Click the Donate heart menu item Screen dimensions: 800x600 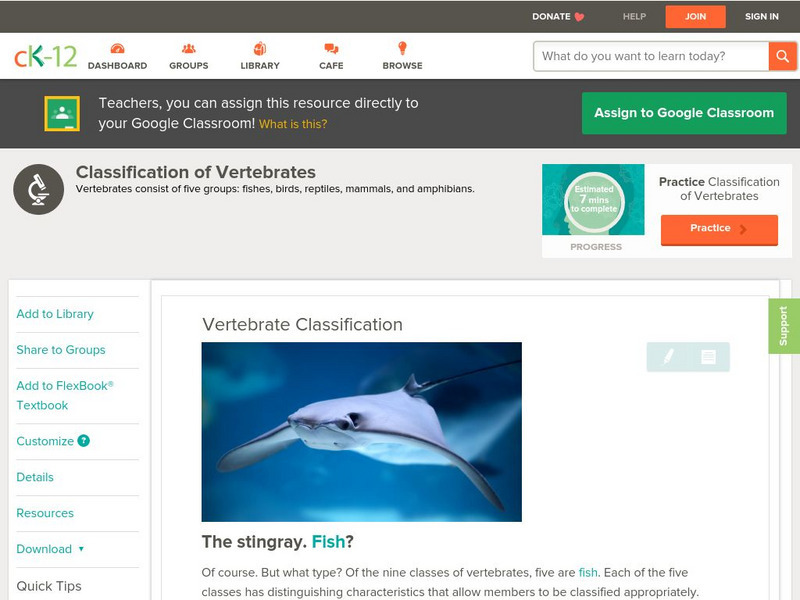click(x=558, y=16)
